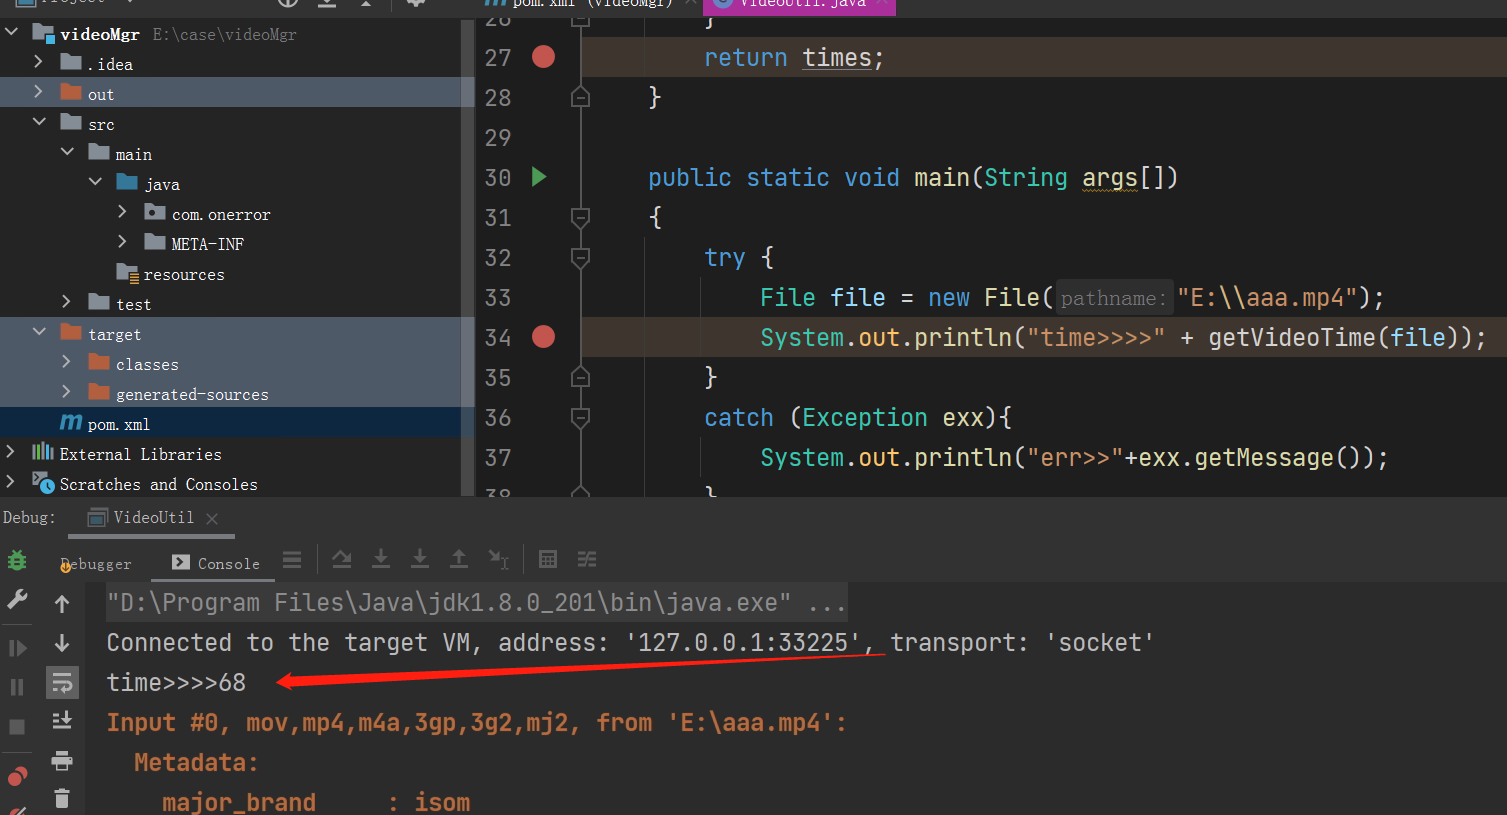This screenshot has height=815, width=1507.
Task: Close the VideoUtil debug session tab
Action: click(x=212, y=518)
